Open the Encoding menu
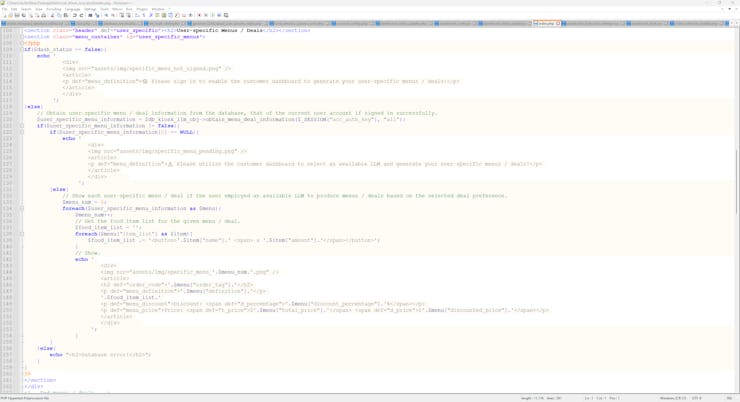The height and width of the screenshot is (402, 740). click(53, 9)
